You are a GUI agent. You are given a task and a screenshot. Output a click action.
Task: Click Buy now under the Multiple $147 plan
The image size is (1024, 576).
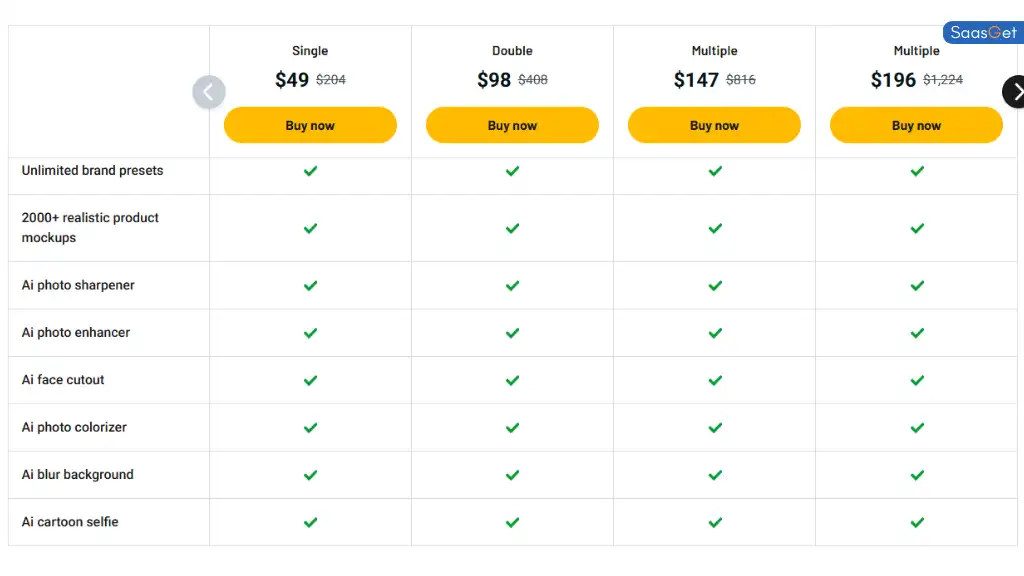[714, 124]
